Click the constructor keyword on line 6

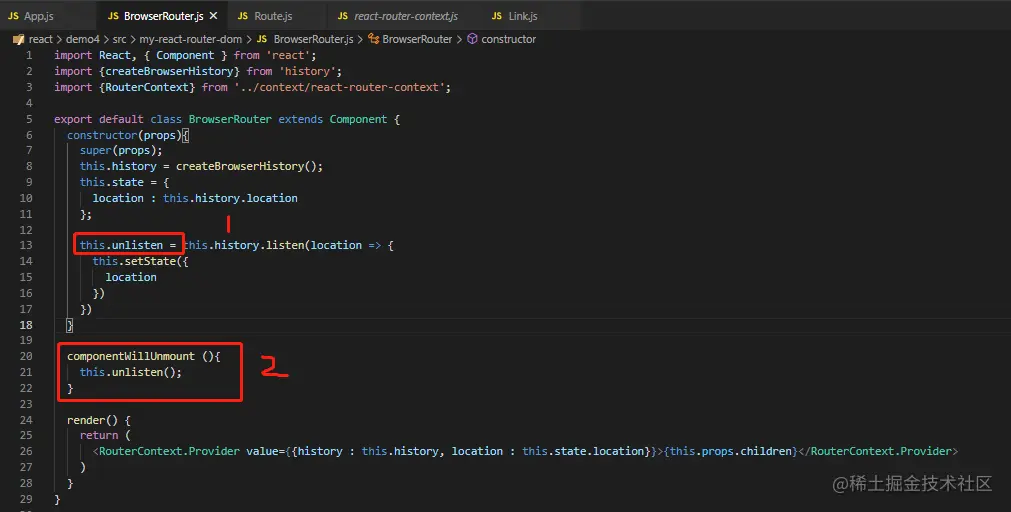point(102,135)
